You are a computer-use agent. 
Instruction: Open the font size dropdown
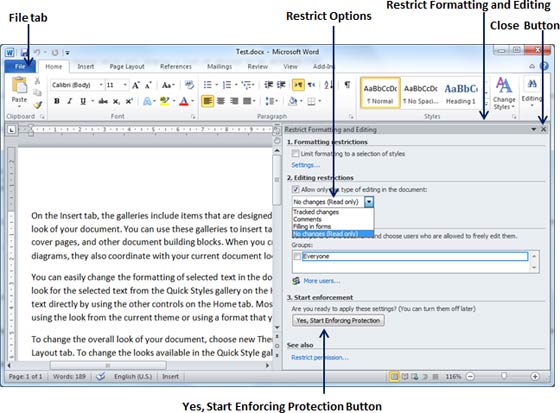125,85
